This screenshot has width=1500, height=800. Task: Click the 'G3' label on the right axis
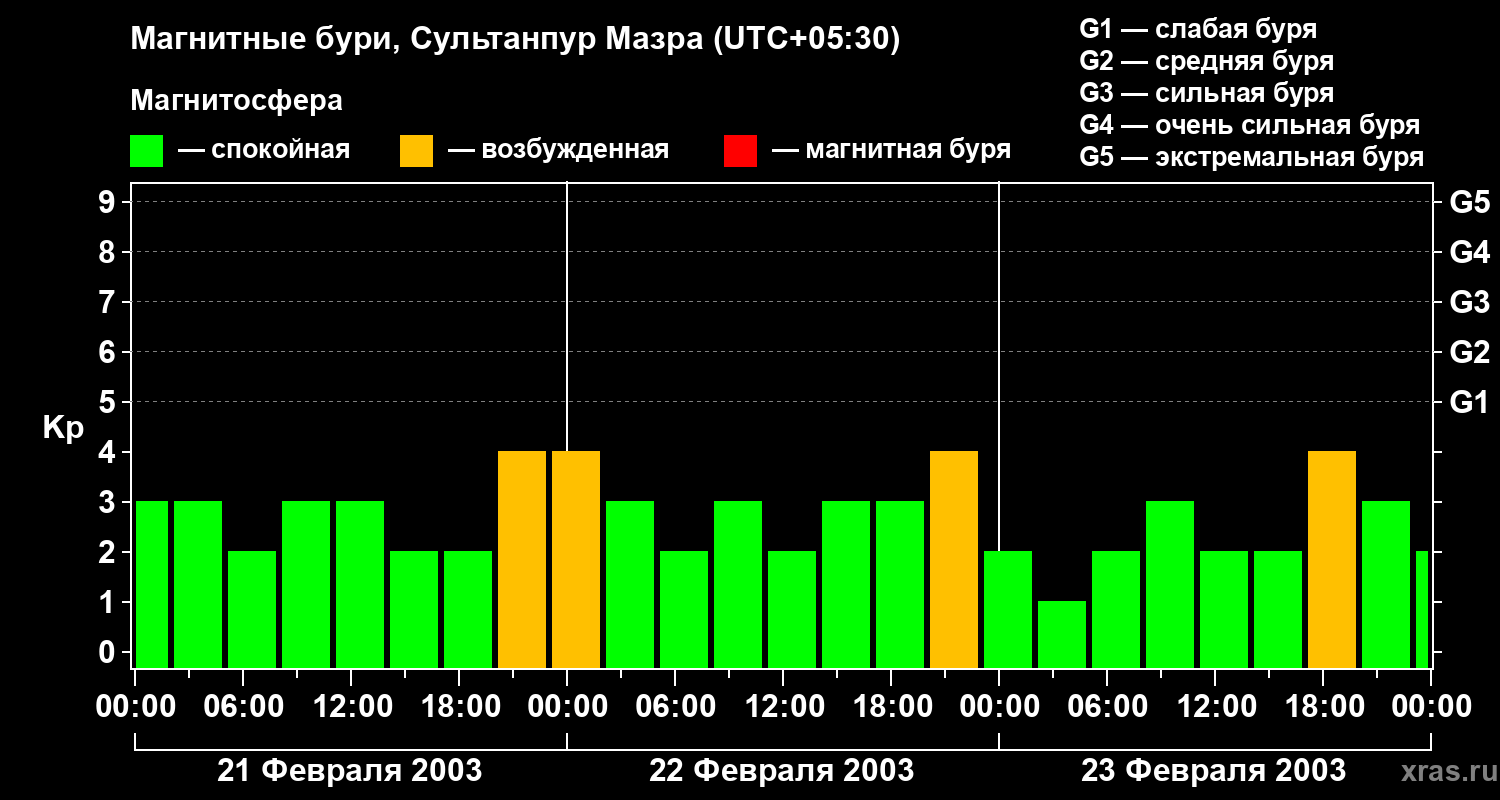1469,302
